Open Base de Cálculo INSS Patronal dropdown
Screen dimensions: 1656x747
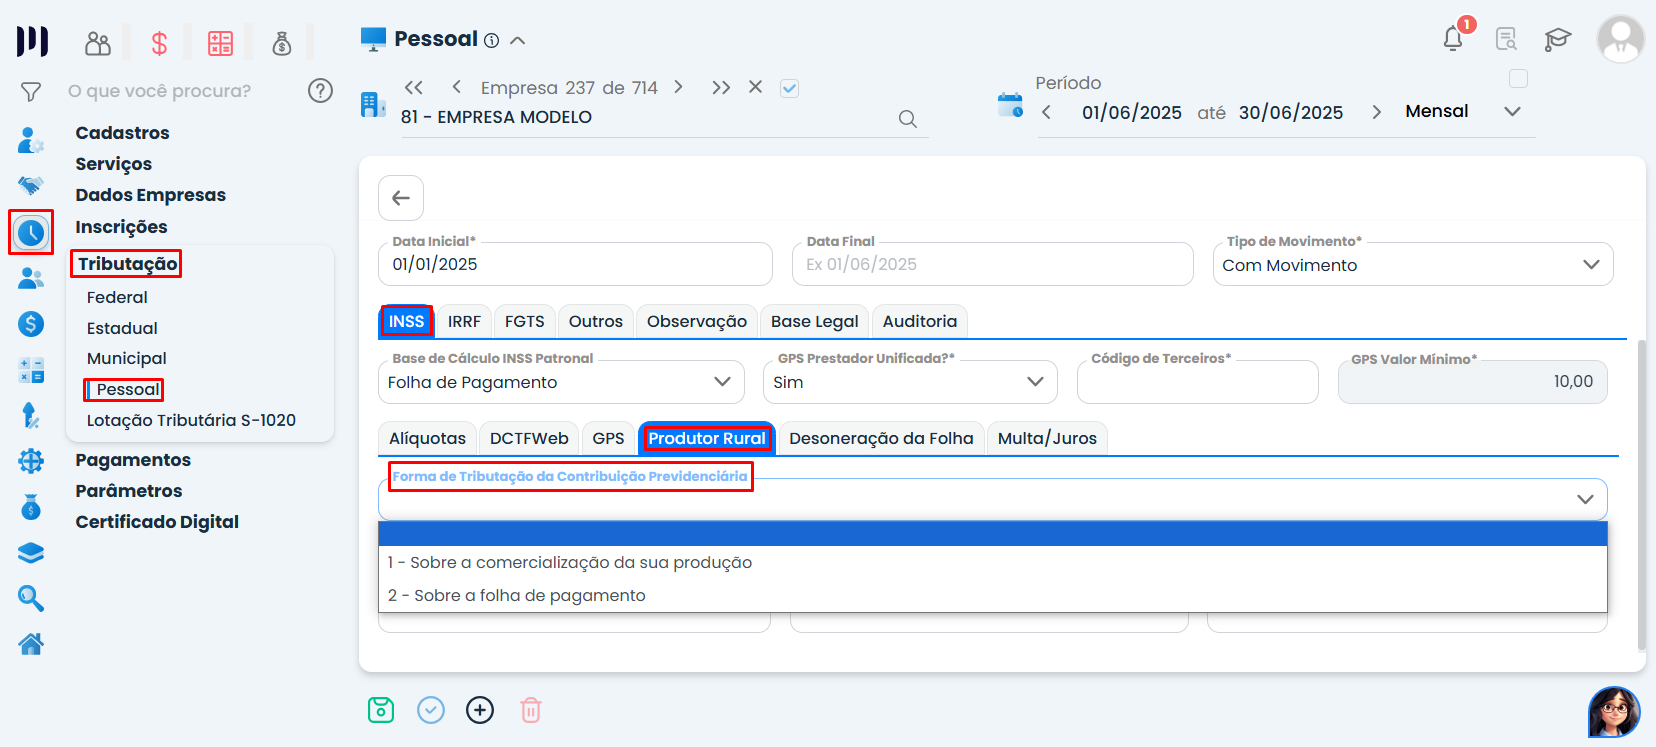point(721,382)
